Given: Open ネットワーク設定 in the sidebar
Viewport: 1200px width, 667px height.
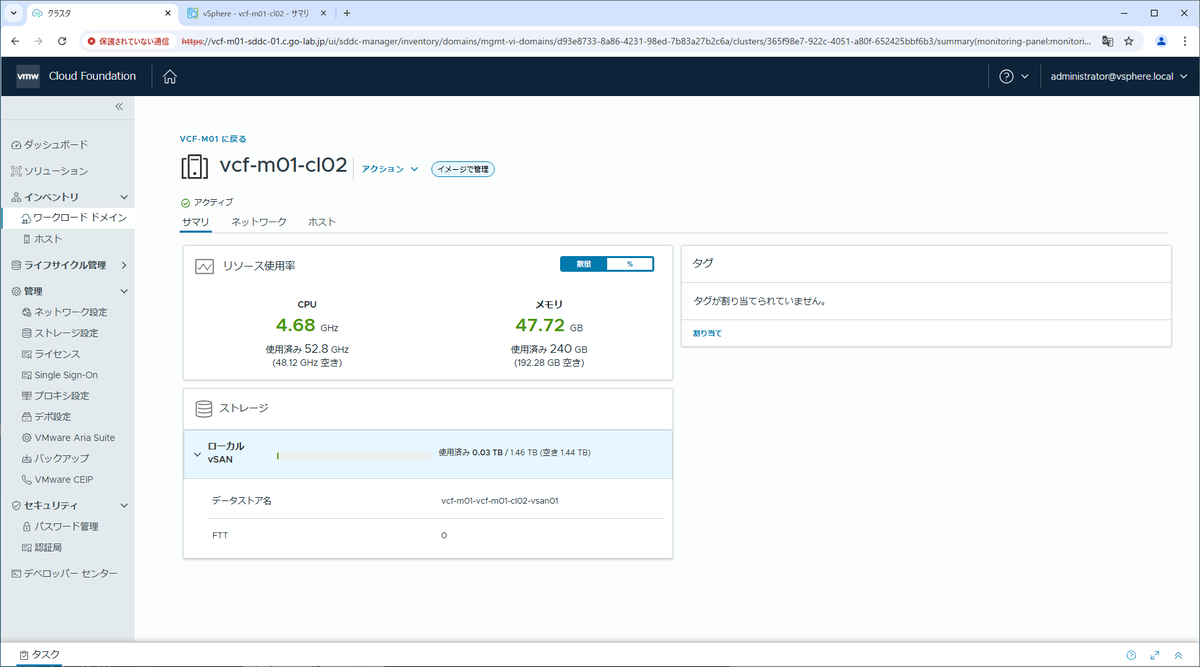Looking at the screenshot, I should [64, 312].
